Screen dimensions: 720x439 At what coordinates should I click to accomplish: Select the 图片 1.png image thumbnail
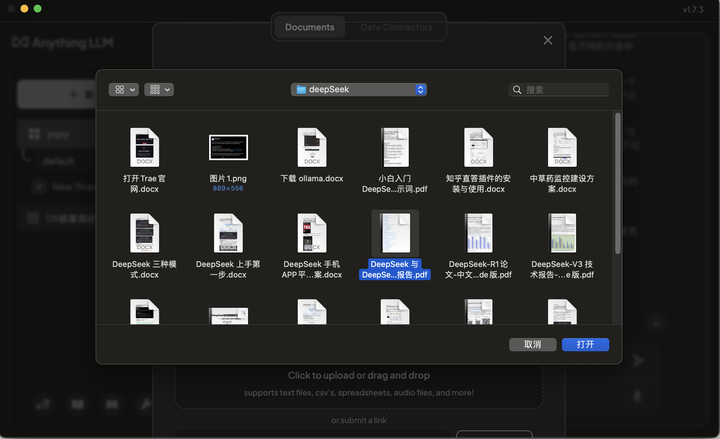228,147
